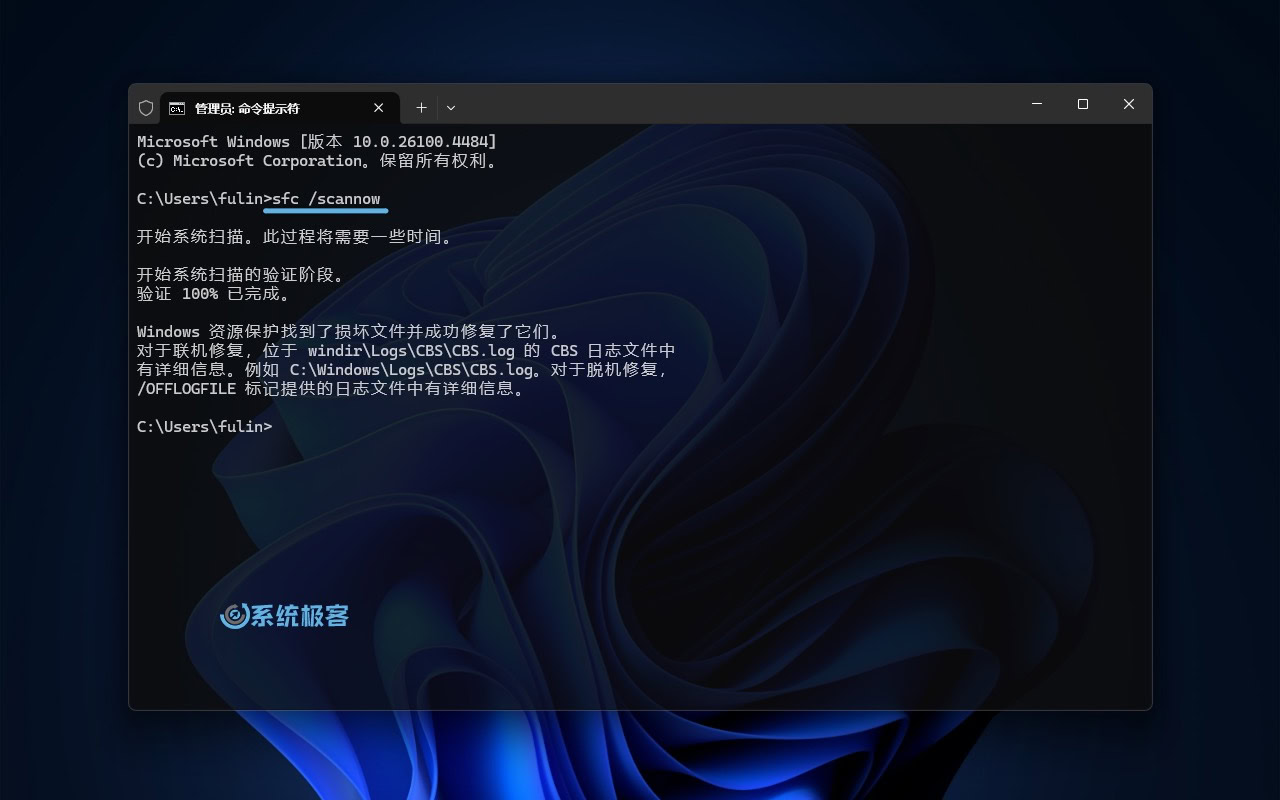Click the admin shield icon in the tab bar
The width and height of the screenshot is (1280, 800).
[146, 108]
